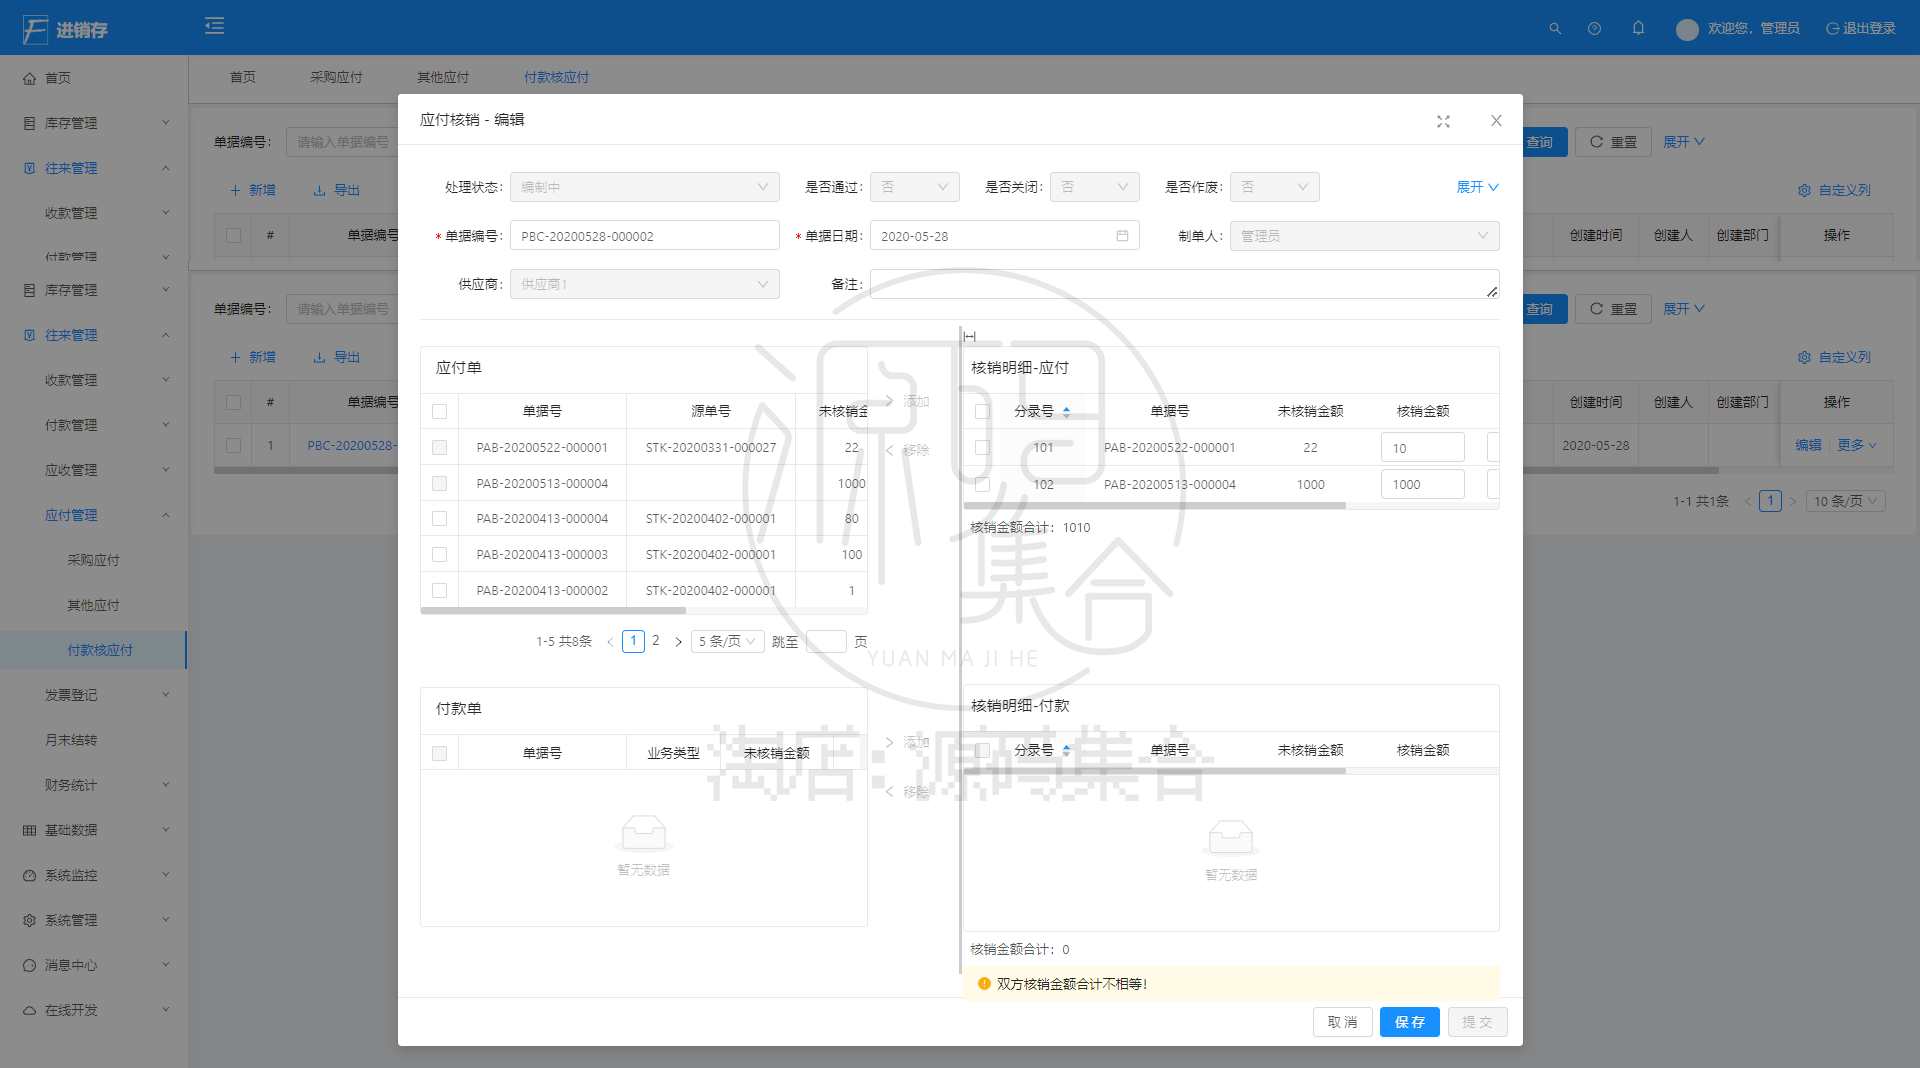The width and height of the screenshot is (1920, 1068).
Task: Open the calendar icon in 单据日期
Action: tap(1122, 236)
